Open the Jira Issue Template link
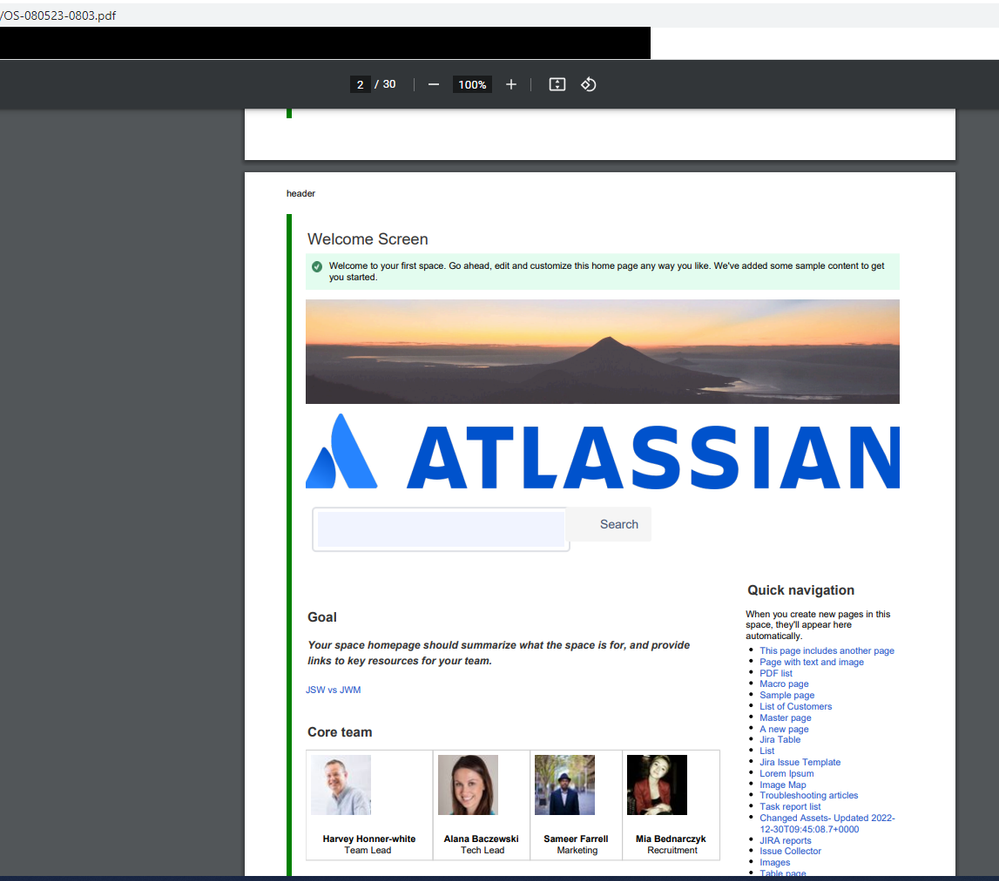Viewport: 999px width, 881px height. click(x=800, y=762)
